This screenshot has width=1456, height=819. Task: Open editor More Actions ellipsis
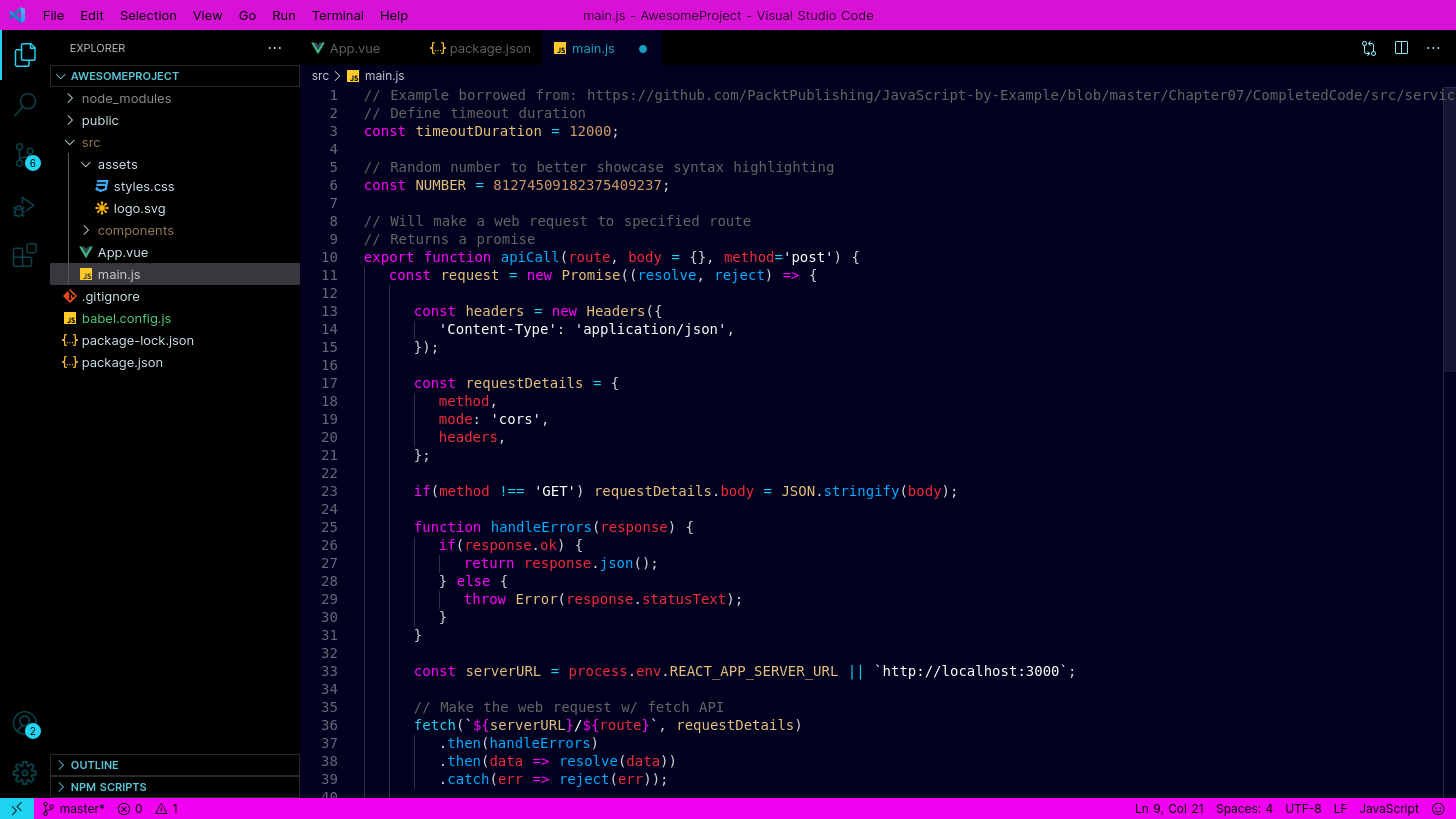tap(1434, 48)
